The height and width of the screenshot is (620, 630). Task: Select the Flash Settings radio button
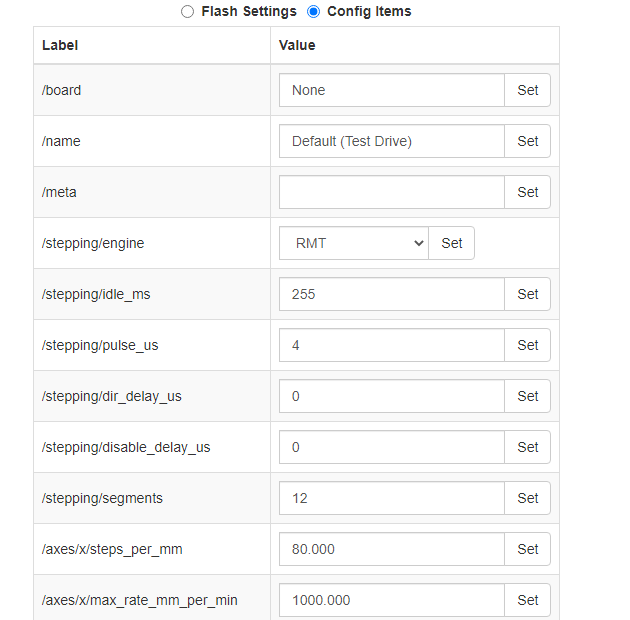187,12
